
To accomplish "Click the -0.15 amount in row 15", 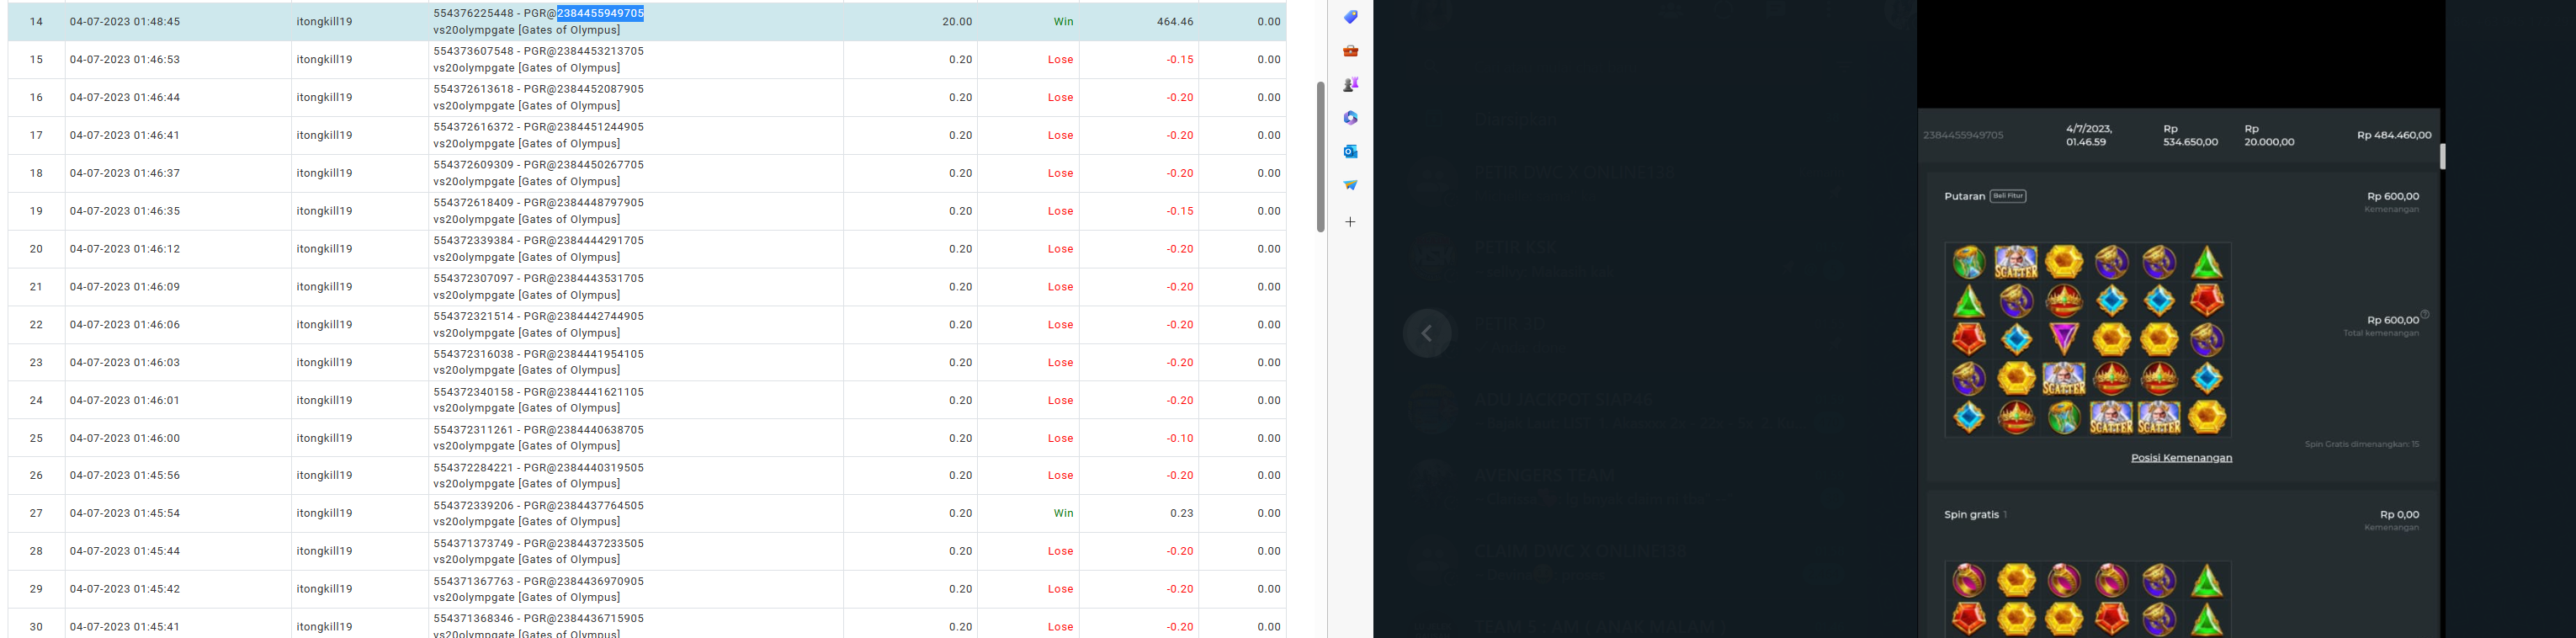I will click(x=1180, y=59).
